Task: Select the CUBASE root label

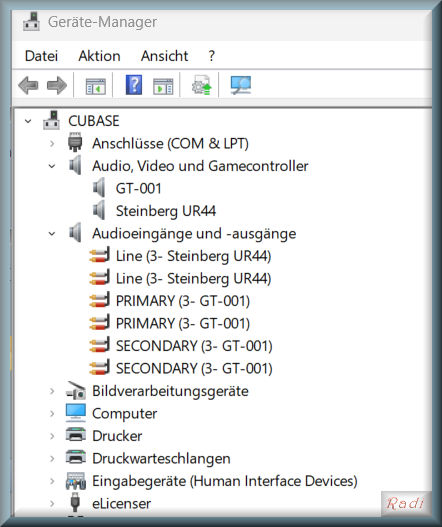Action: point(94,121)
